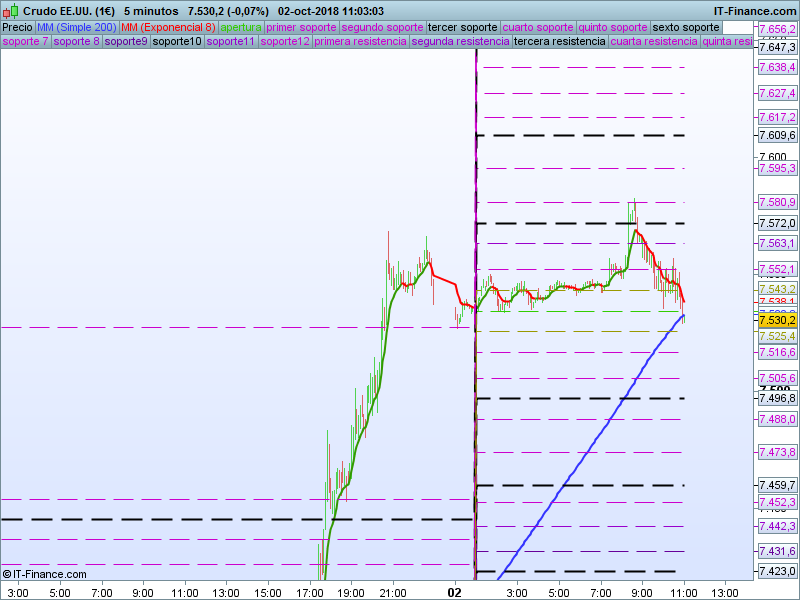Click the 5 minutos timeframe text
Image resolution: width=800 pixels, height=600 pixels.
151,11
